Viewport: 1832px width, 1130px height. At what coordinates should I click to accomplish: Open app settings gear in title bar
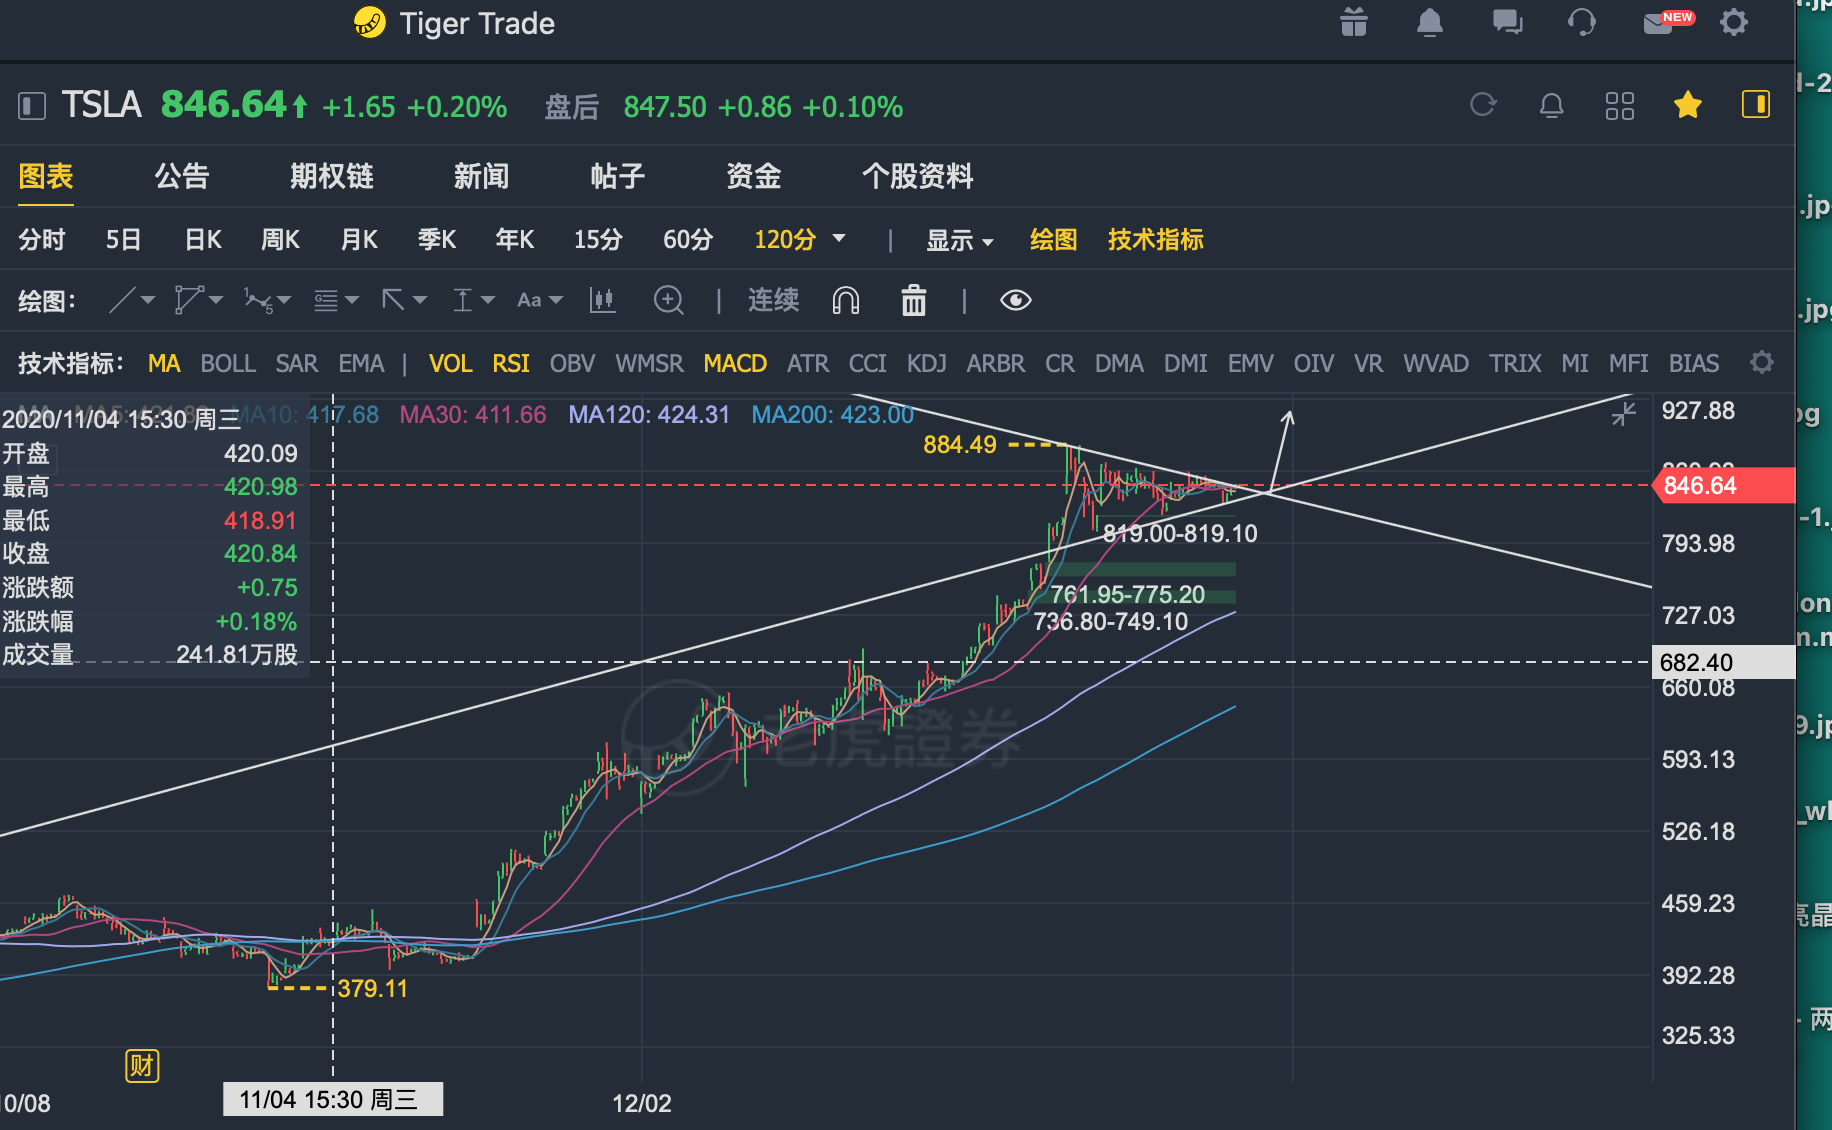pos(1734,22)
